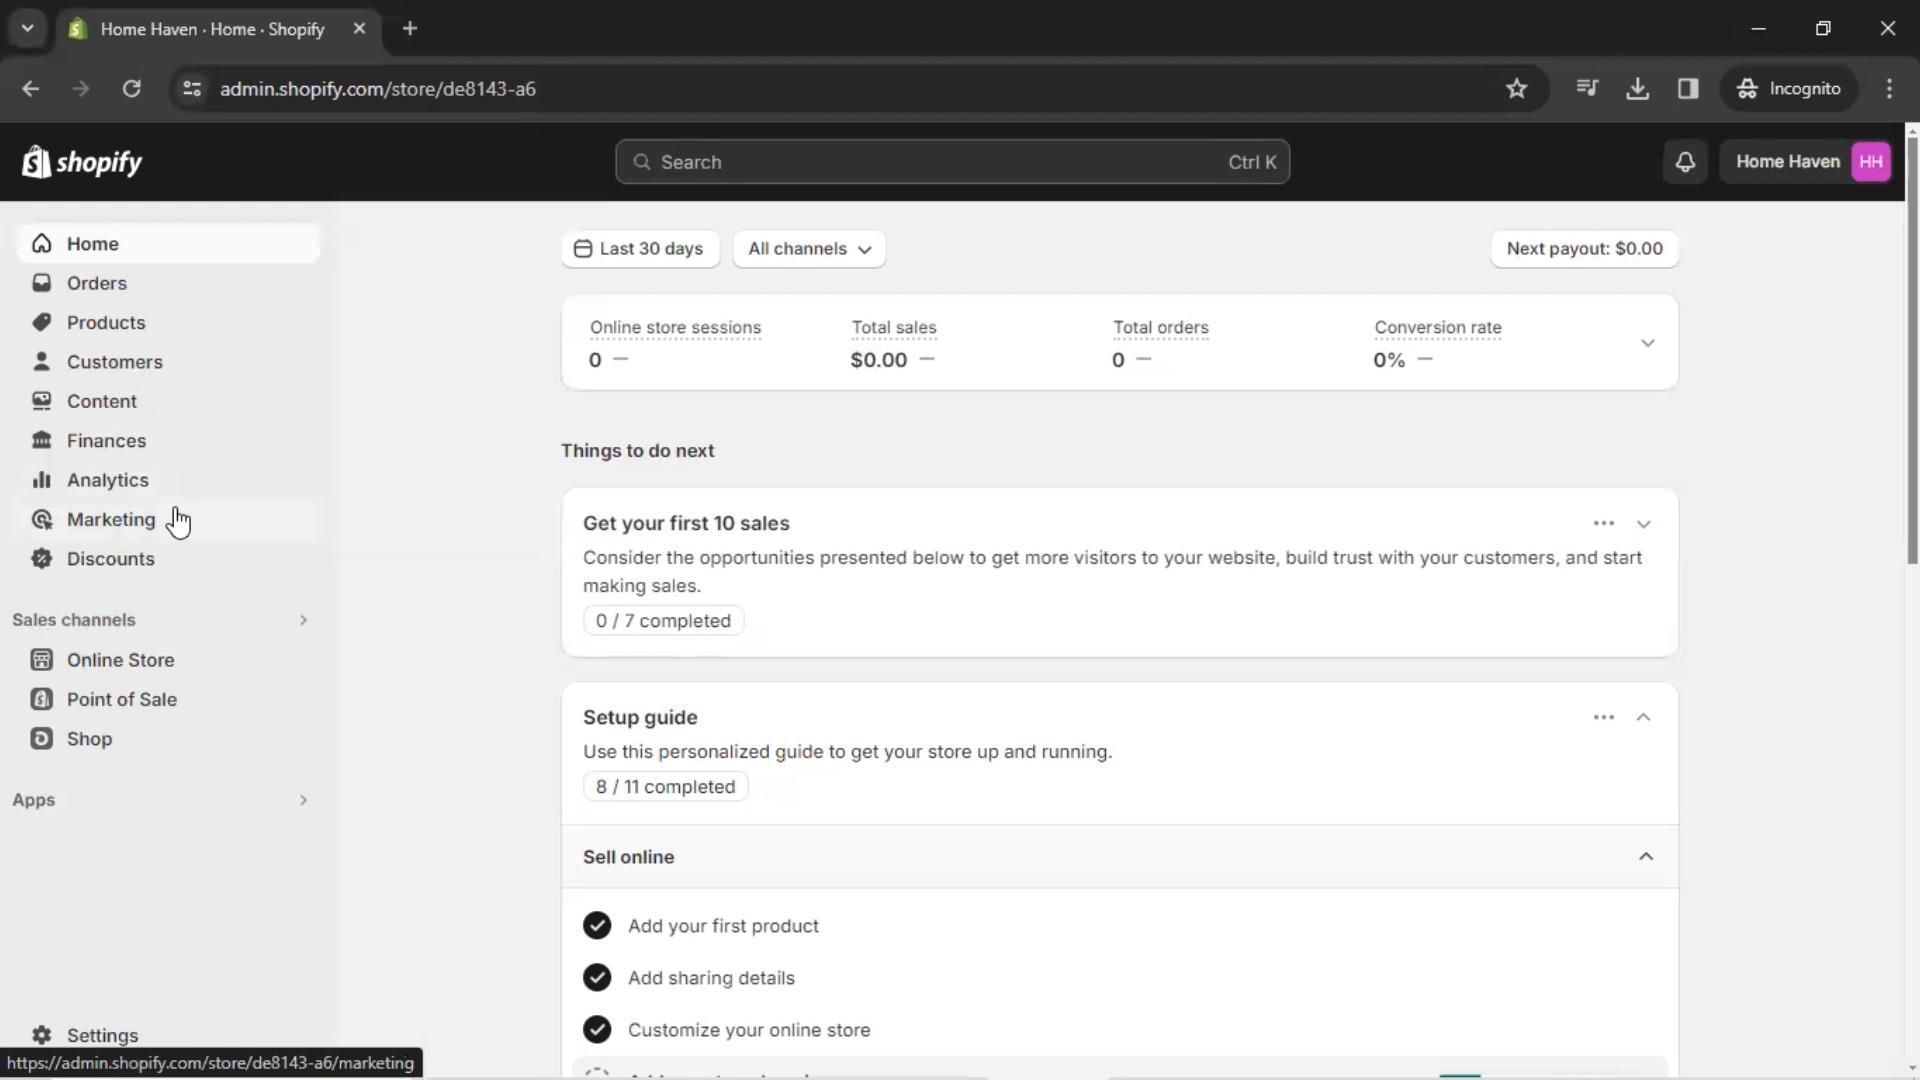This screenshot has width=1920, height=1080.
Task: Go to Customers in the sidebar
Action: (x=114, y=362)
